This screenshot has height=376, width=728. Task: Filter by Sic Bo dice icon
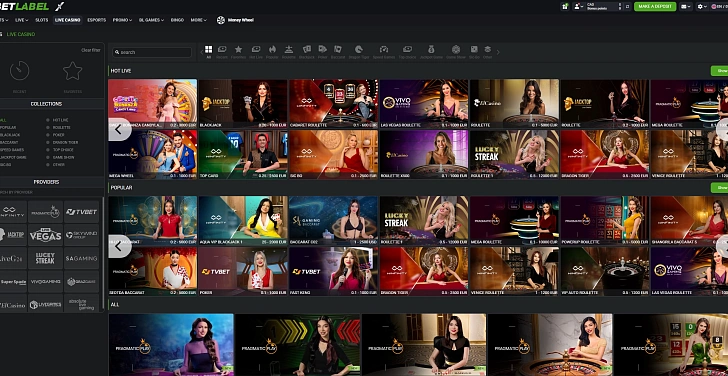474,49
